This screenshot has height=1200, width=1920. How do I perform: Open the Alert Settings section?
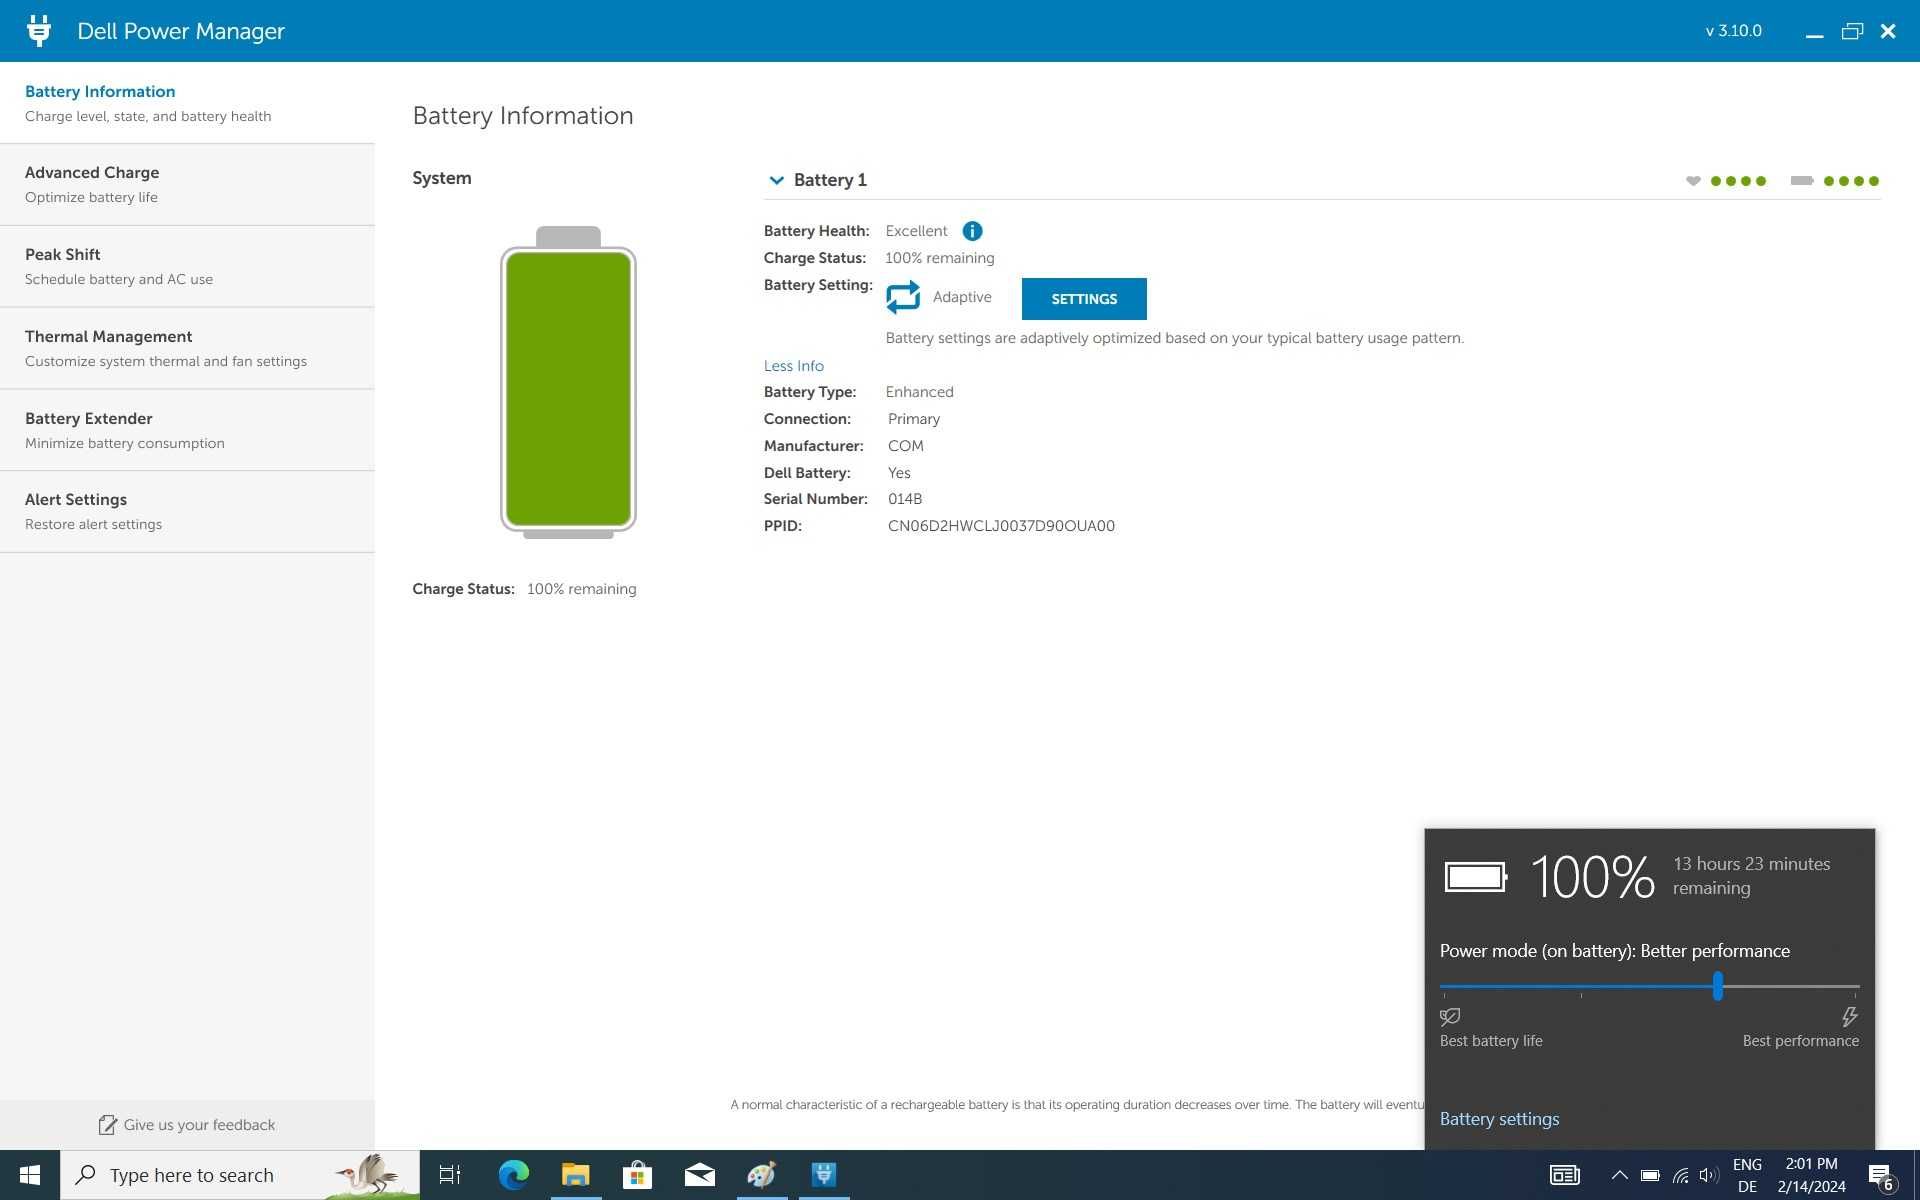(x=187, y=512)
